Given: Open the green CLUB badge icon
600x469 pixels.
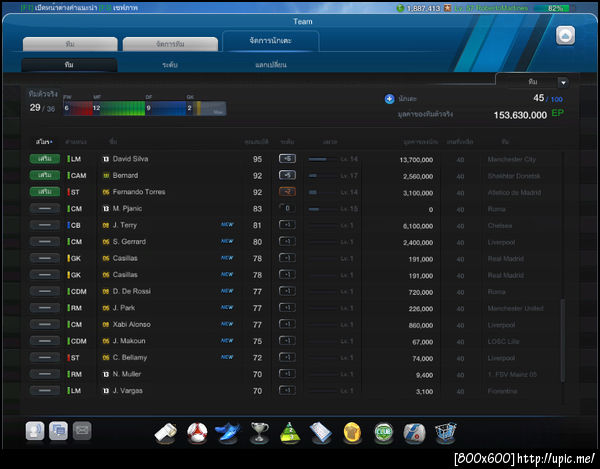Looking at the screenshot, I should pos(383,433).
